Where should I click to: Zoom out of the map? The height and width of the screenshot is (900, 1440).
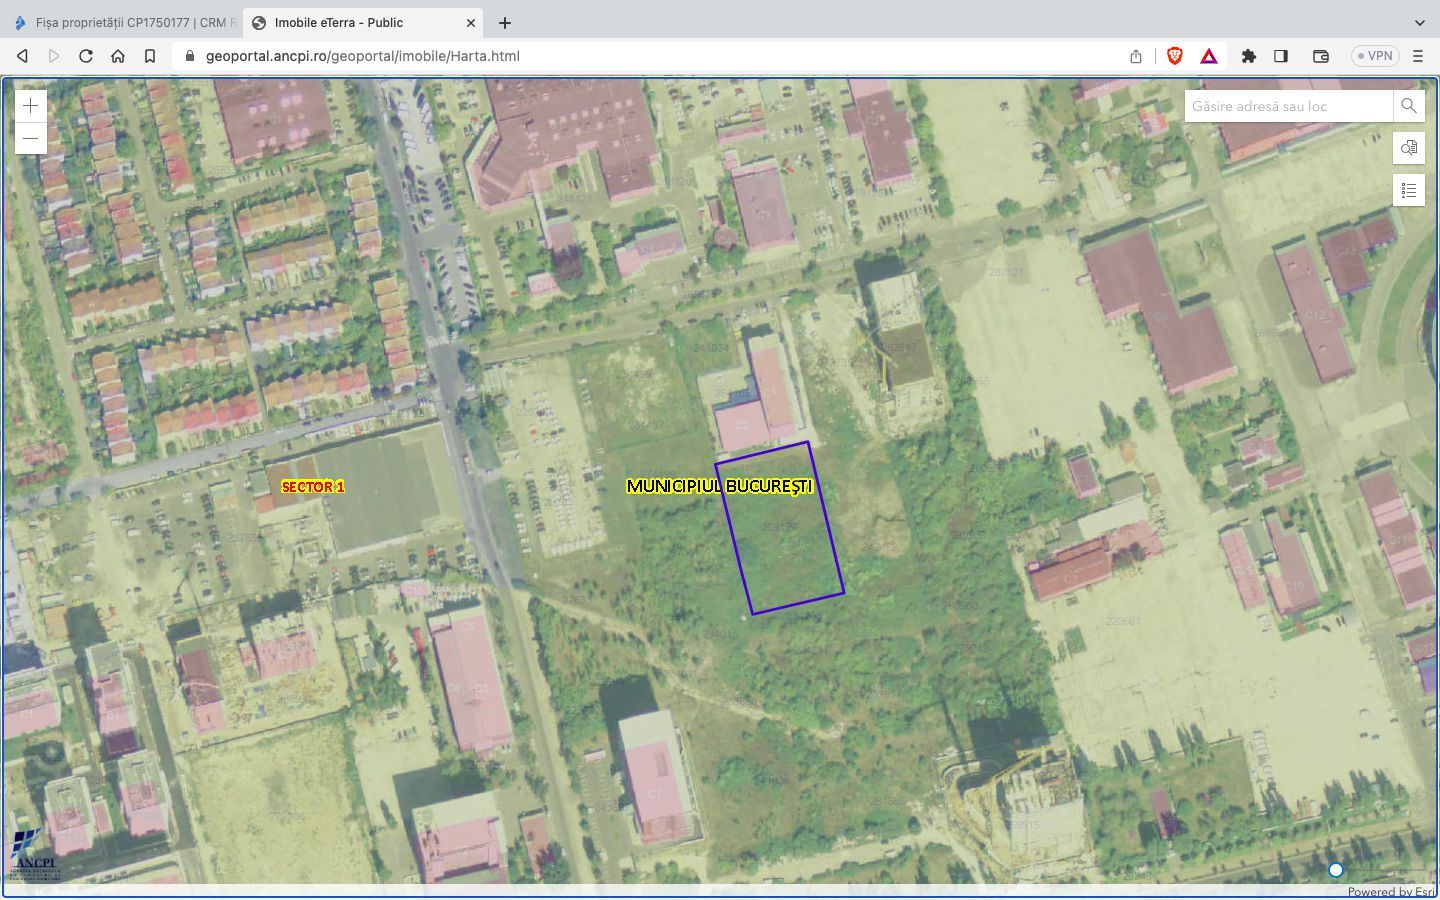[x=31, y=138]
